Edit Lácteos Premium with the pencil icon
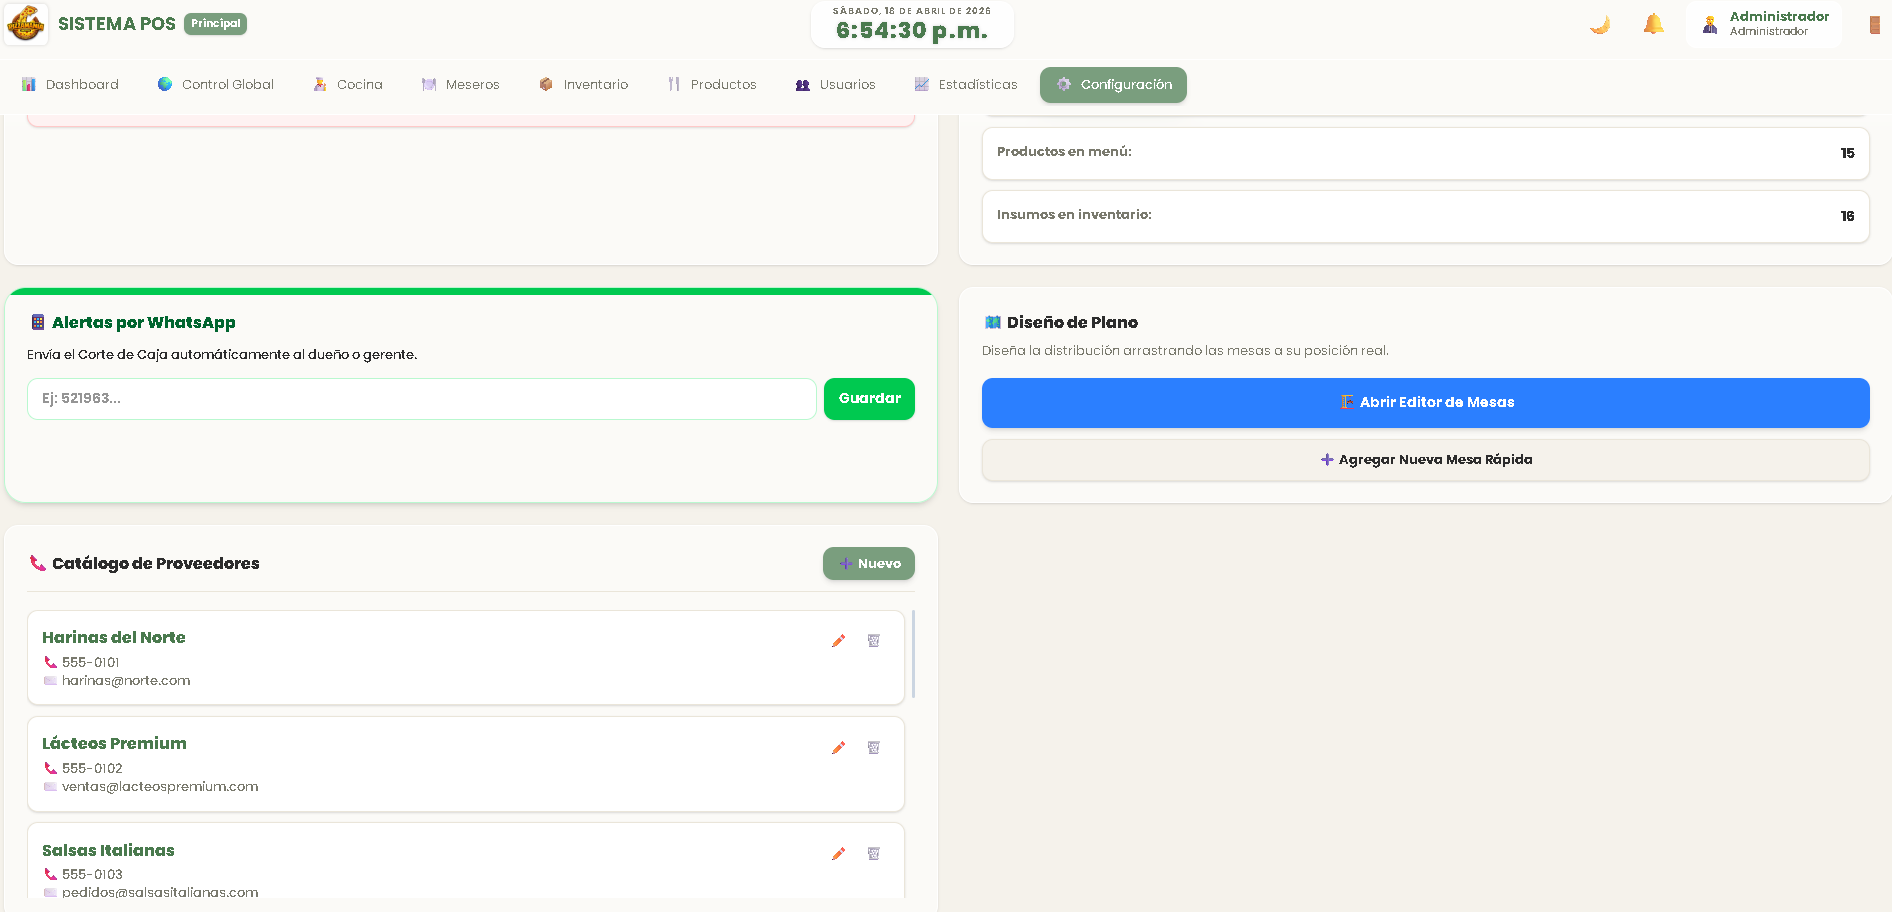Viewport: 1892px width, 912px height. pos(838,747)
